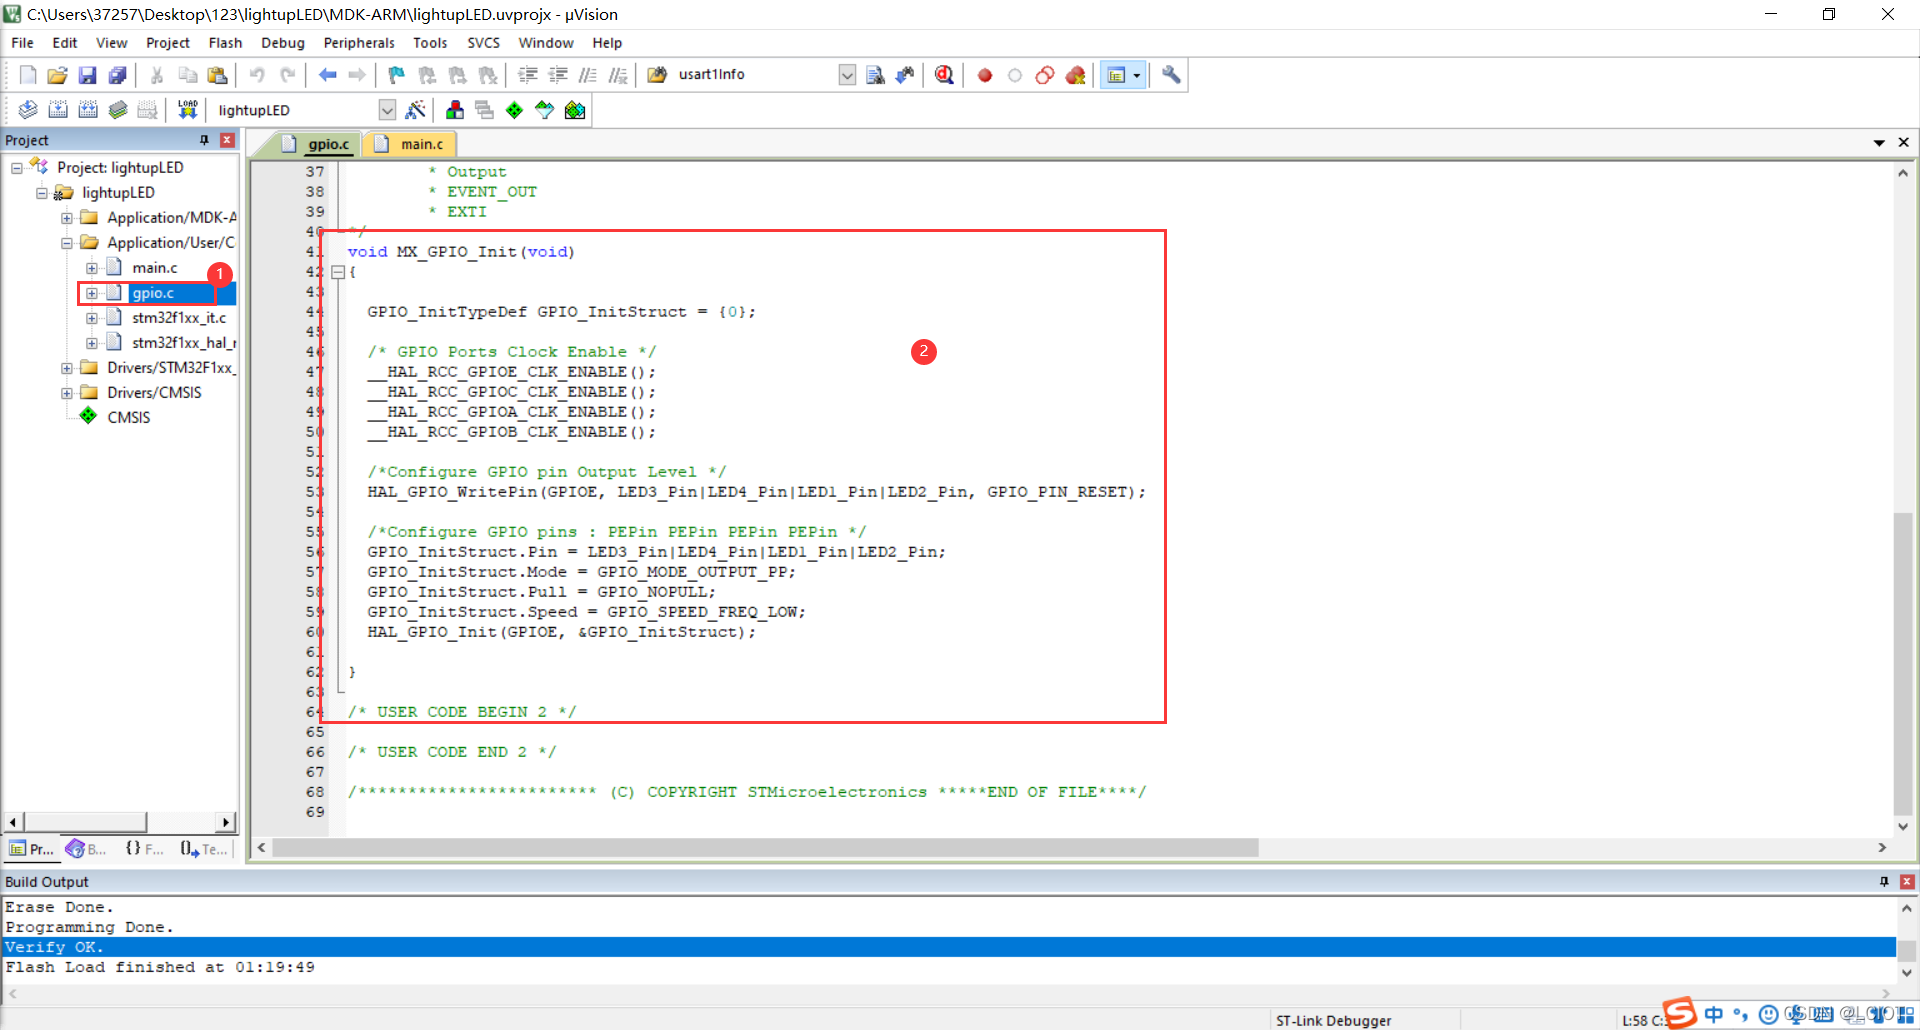
Task: Paste from clipboard toolbar icon
Action: click(x=217, y=75)
